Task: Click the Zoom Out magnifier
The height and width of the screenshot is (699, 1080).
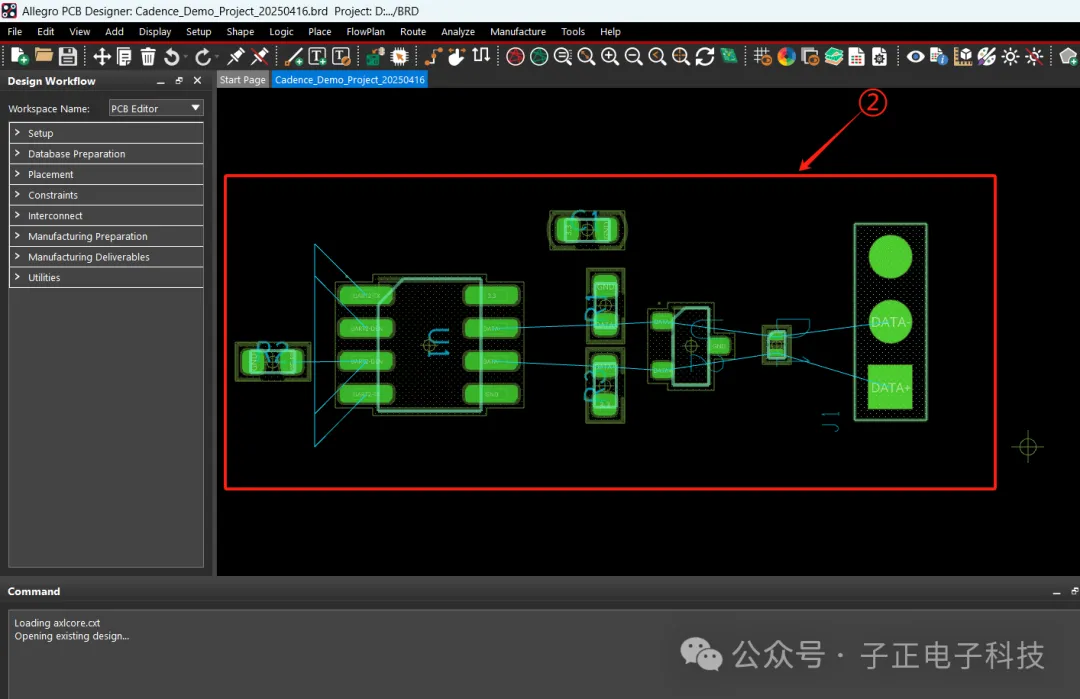Action: click(634, 56)
